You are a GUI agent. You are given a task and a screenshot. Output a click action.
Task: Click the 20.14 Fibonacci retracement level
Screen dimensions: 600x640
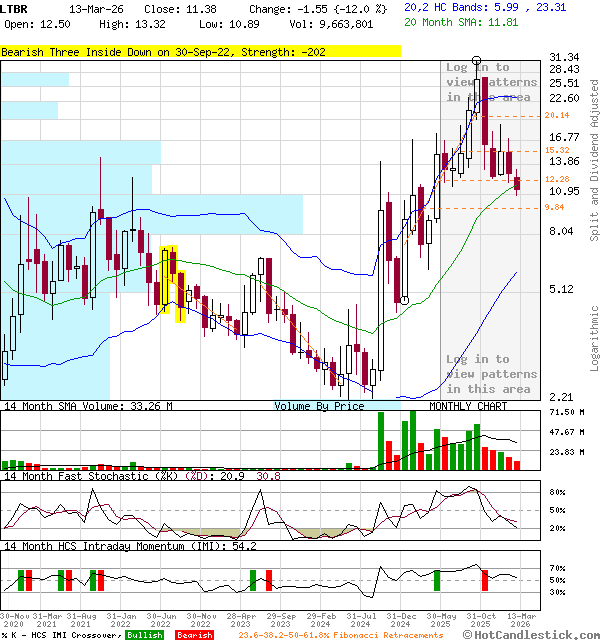(x=557, y=116)
